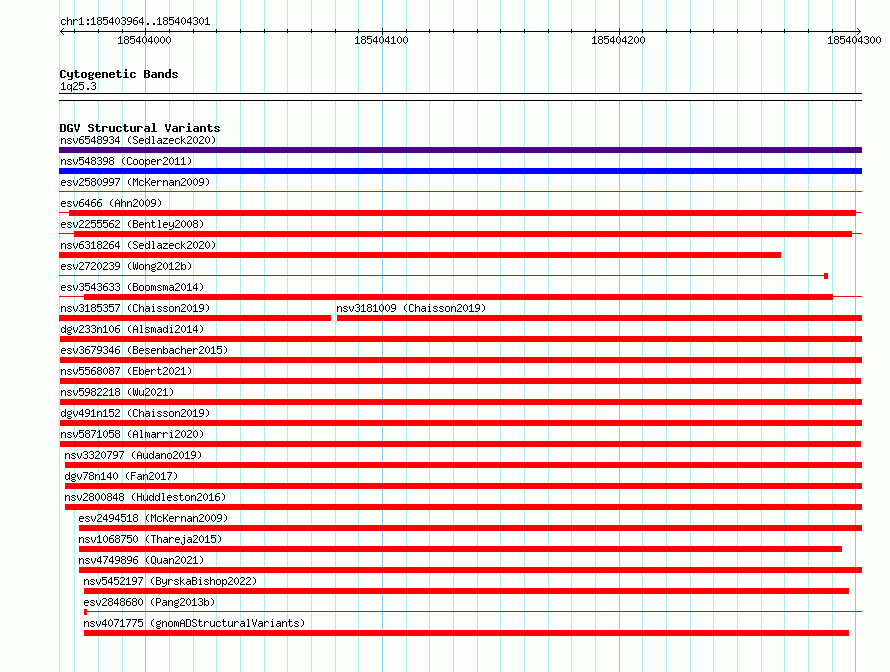Image resolution: width=890 pixels, height=672 pixels.
Task: Click the dgv78n140 (Fan2017) label
Action: pos(121,476)
